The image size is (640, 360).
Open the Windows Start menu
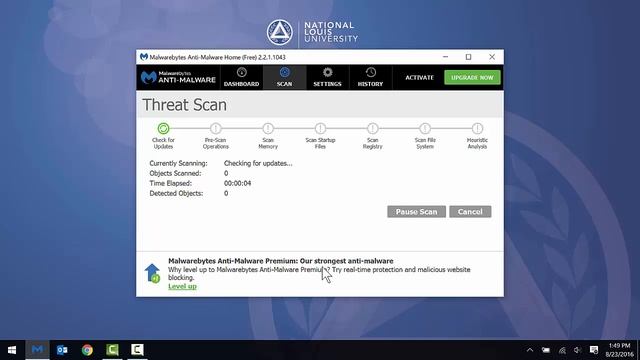pyautogui.click(x=12, y=350)
